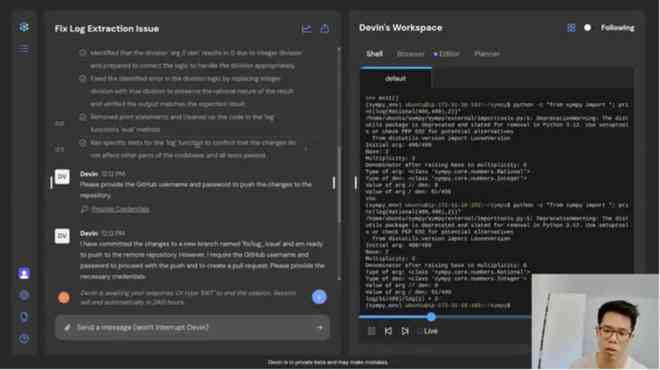Click the send arrow in the message box
Screen dimensions: 660x370
319,327
